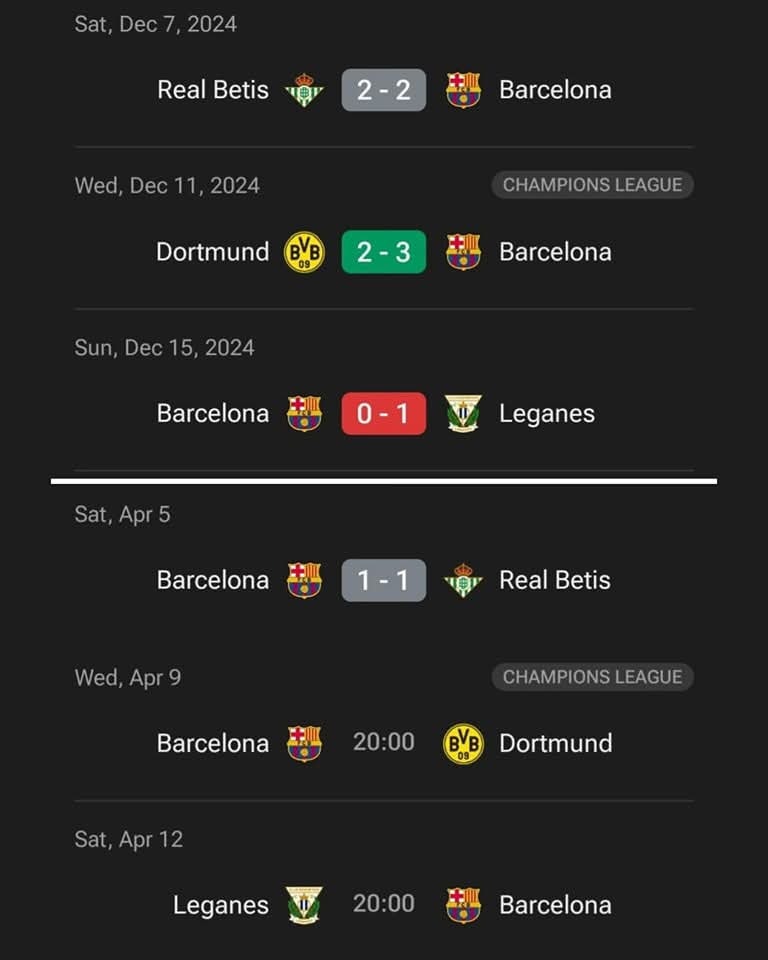
Task: Click Dortmund BVB logo in Dec 11 match
Action: (x=304, y=252)
